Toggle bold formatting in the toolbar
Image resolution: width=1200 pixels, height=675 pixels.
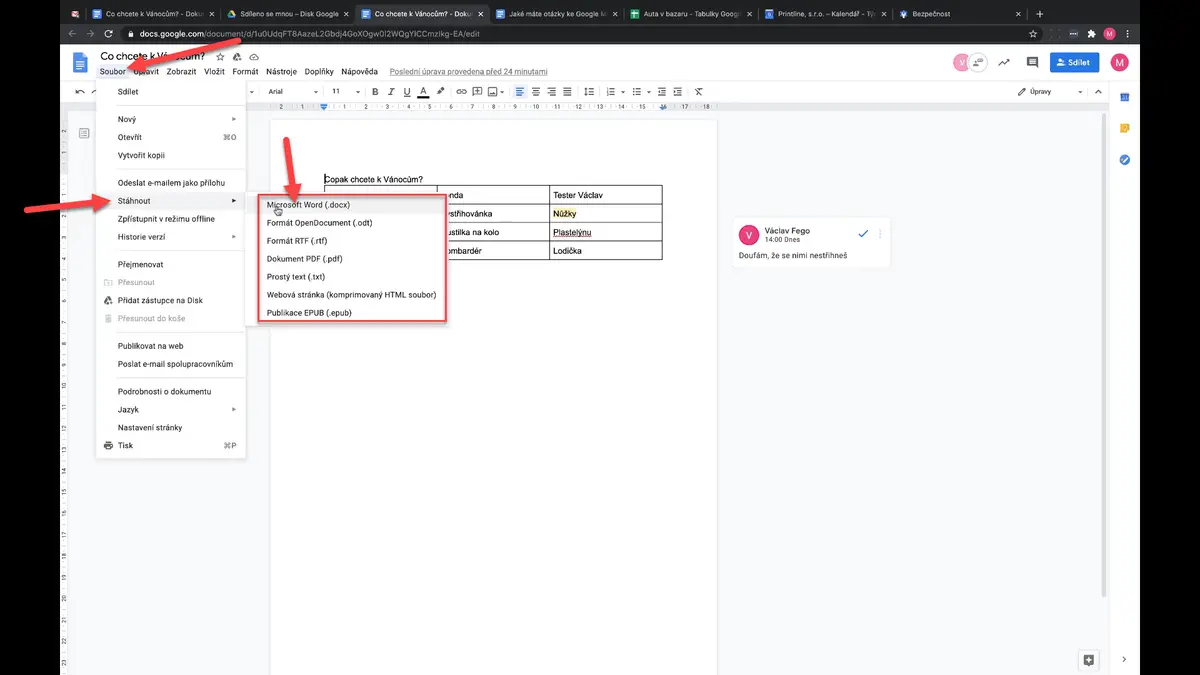coord(376,91)
